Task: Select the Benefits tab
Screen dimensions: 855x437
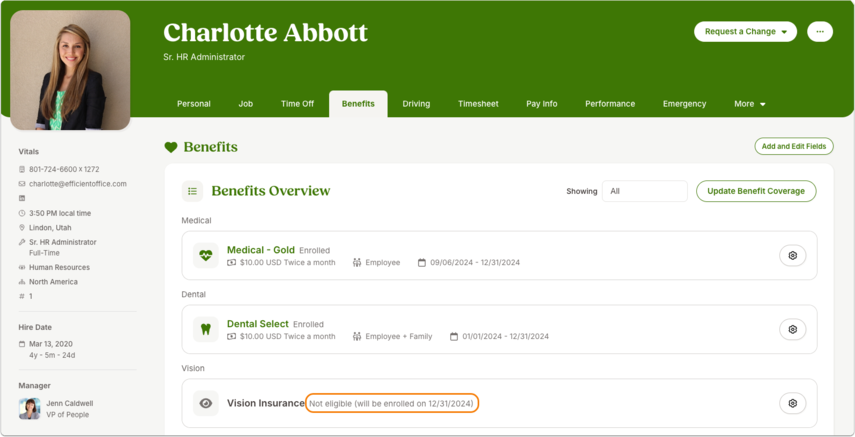Action: pos(358,104)
